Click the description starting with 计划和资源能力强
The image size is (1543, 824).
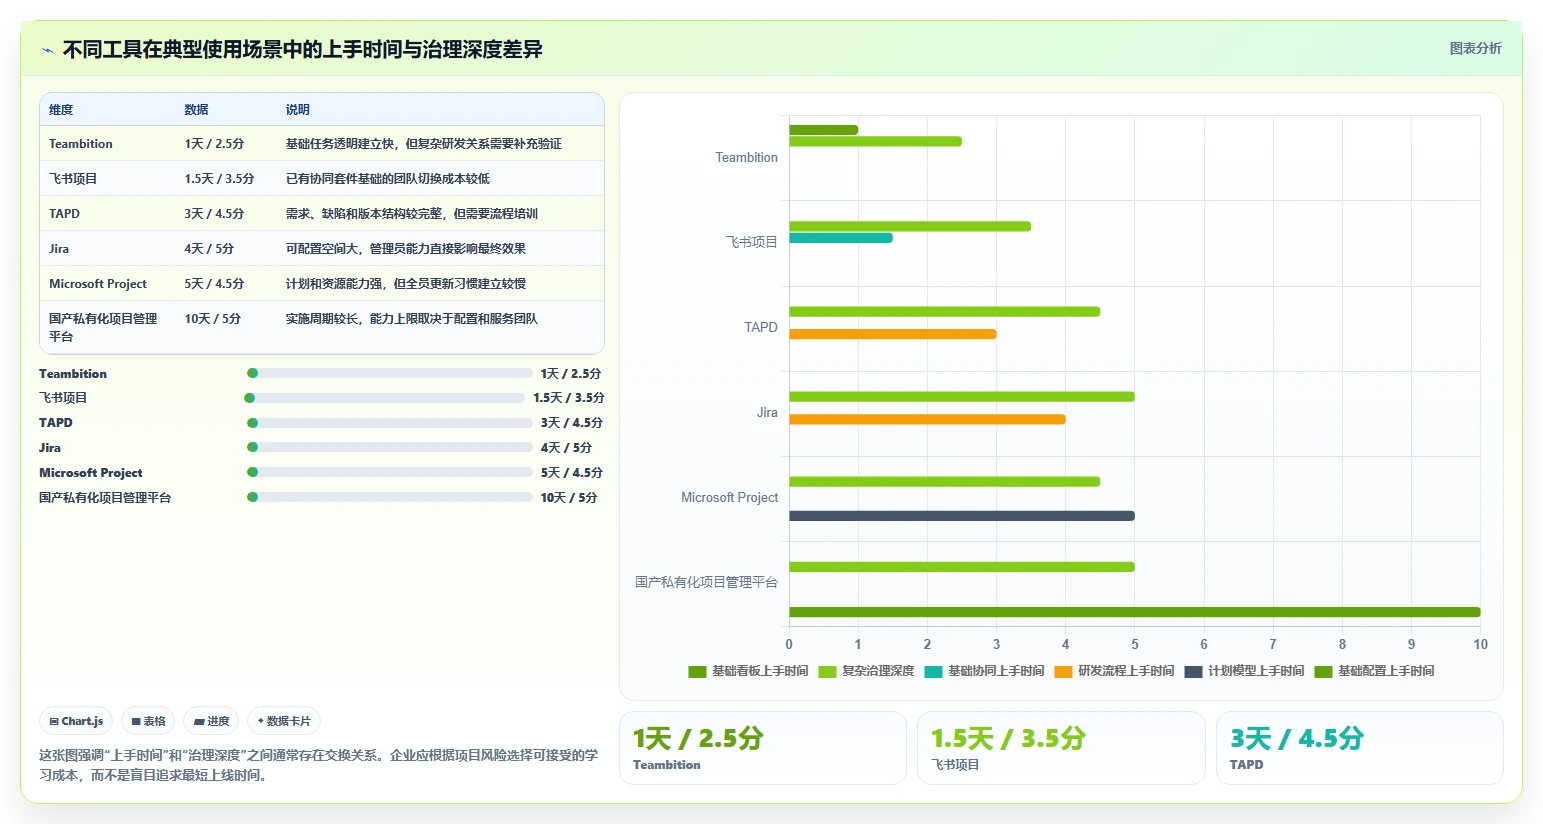coord(406,284)
